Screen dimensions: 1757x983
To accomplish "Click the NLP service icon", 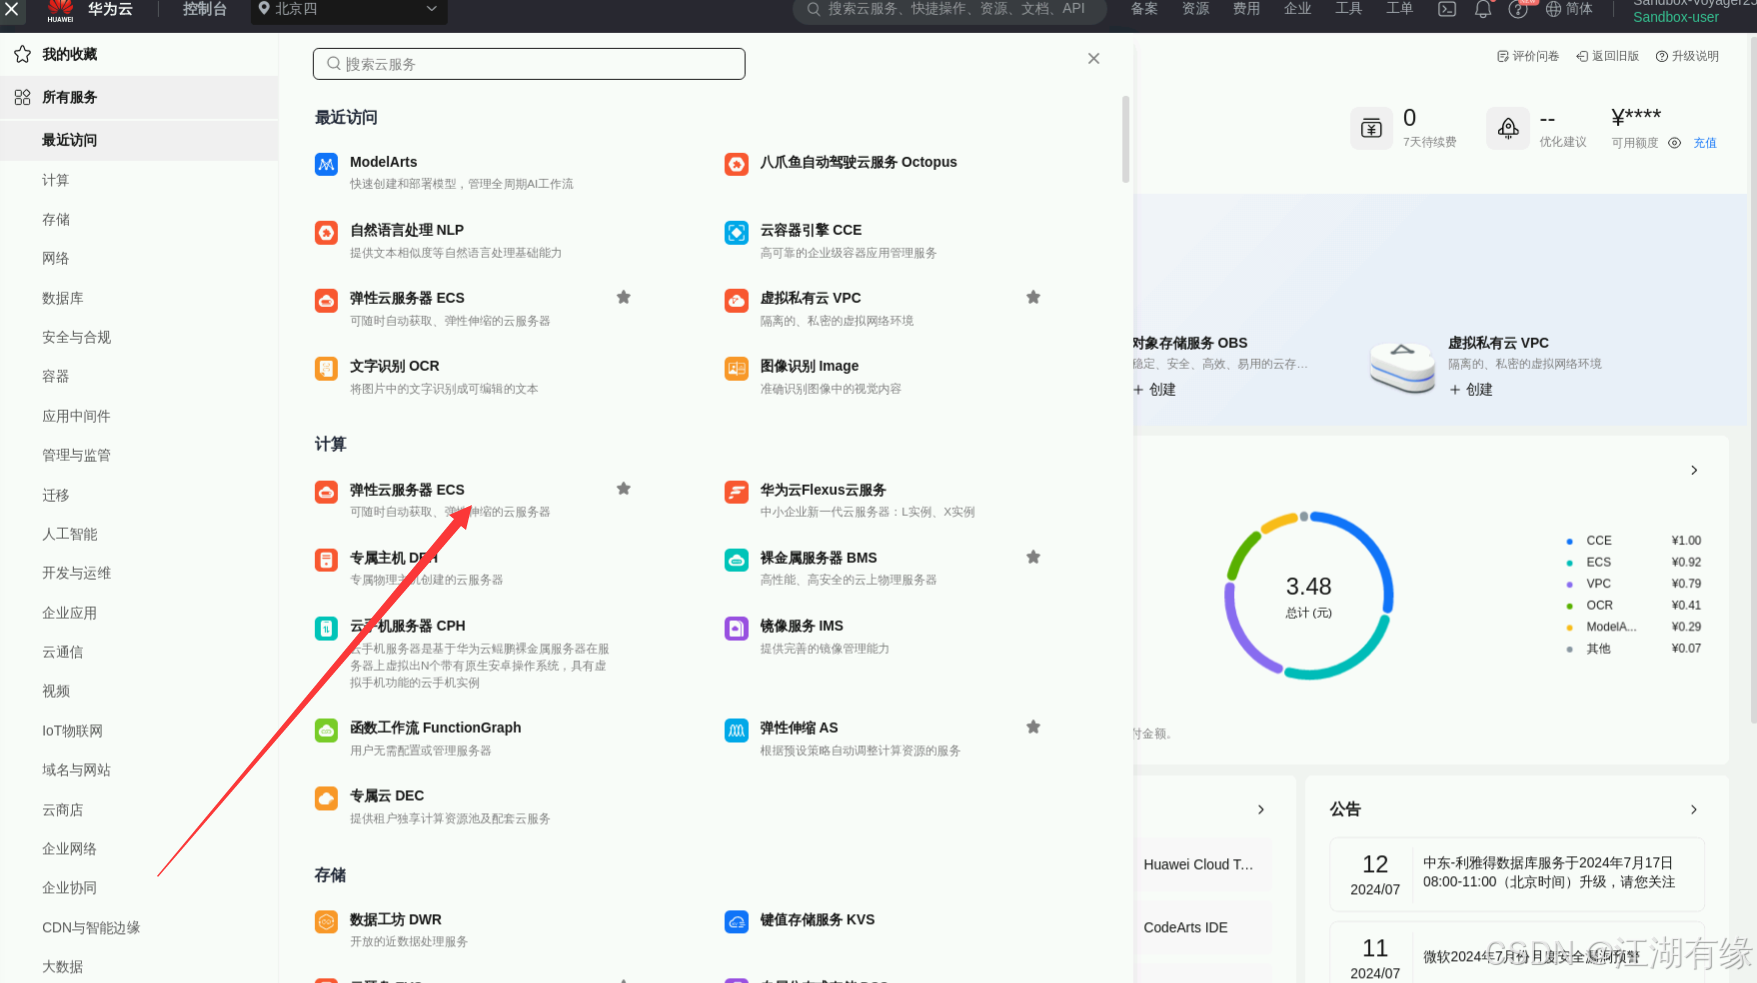I will pyautogui.click(x=326, y=232).
